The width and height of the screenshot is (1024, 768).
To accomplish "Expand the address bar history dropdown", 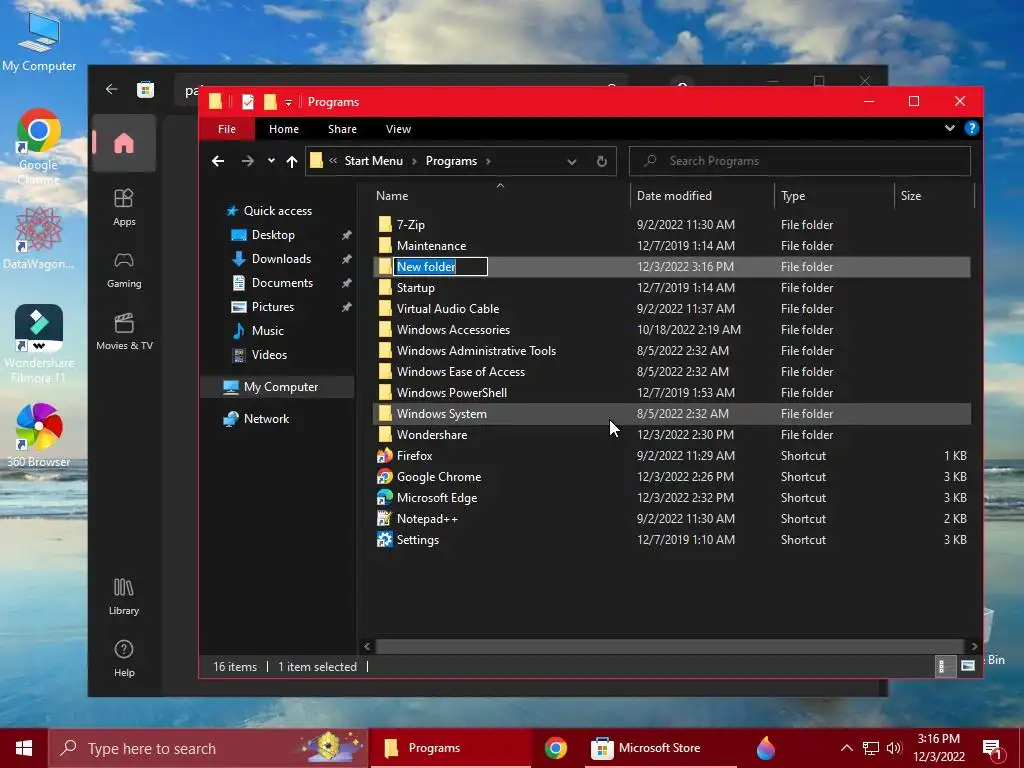I will click(x=572, y=161).
